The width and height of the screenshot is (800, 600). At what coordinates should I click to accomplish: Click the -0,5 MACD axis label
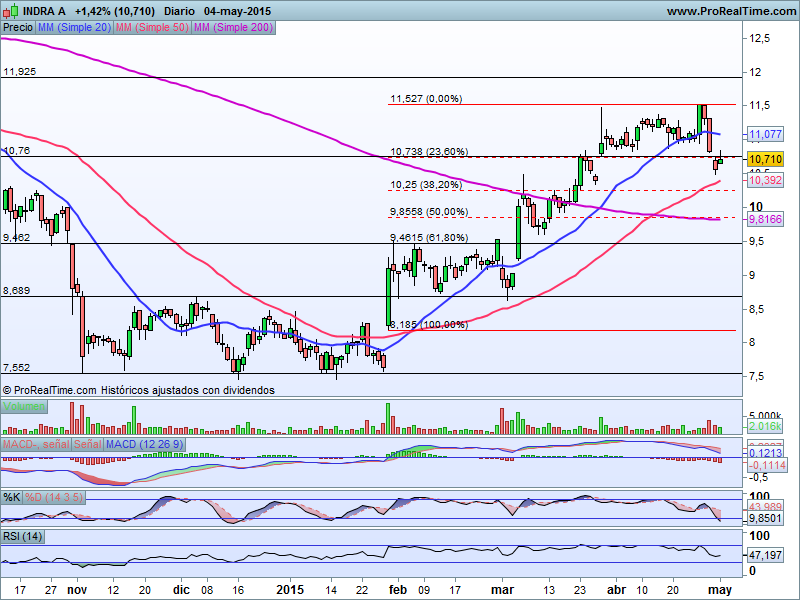pos(759,478)
